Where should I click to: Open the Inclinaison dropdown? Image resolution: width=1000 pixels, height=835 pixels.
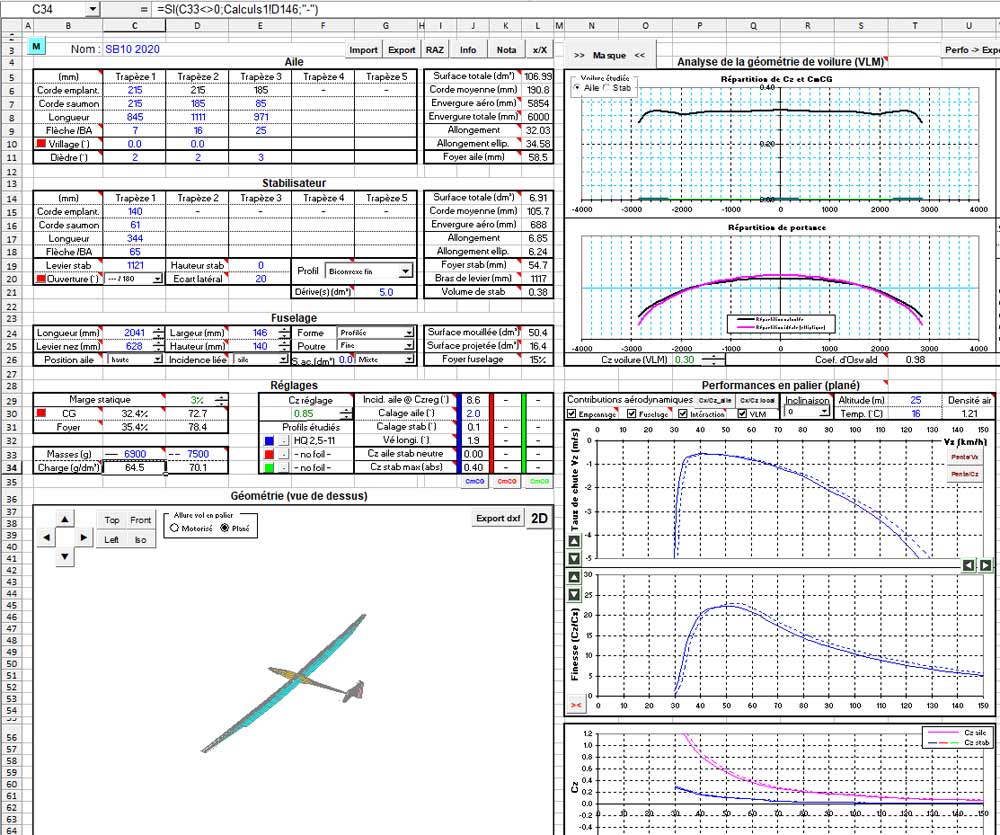pos(825,412)
